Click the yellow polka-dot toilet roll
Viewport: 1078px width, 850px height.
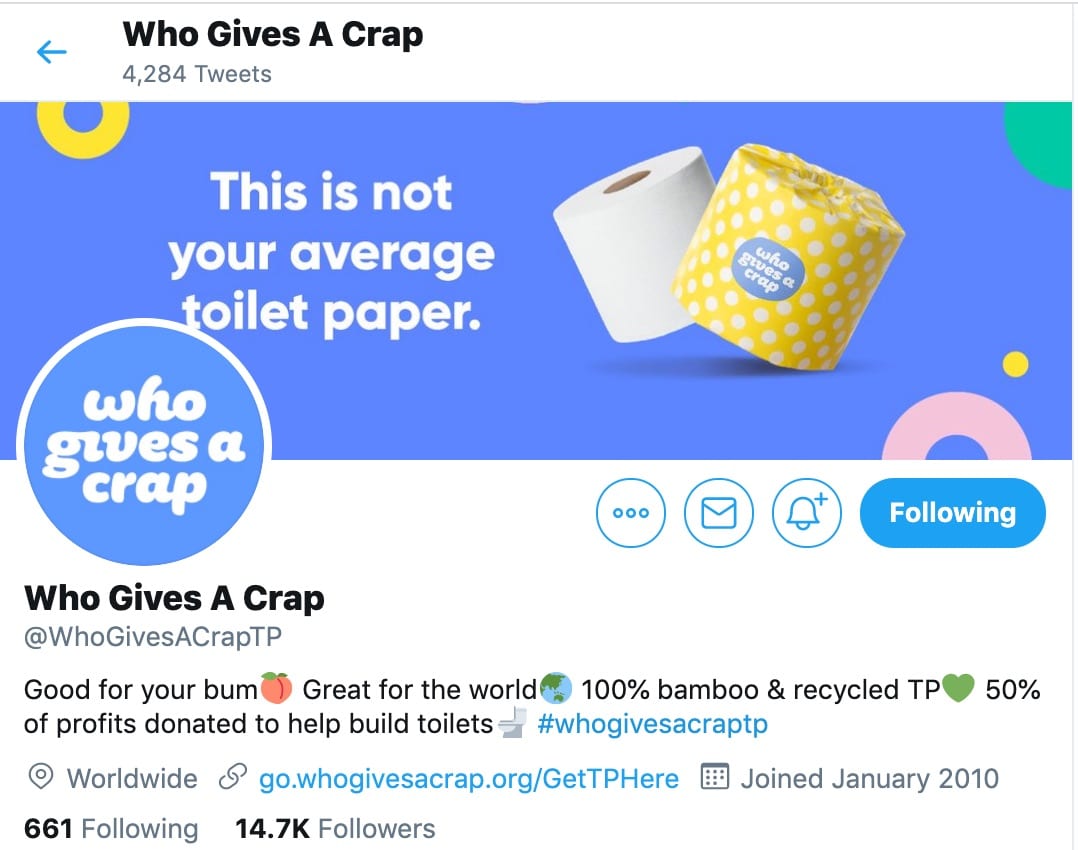[788, 256]
